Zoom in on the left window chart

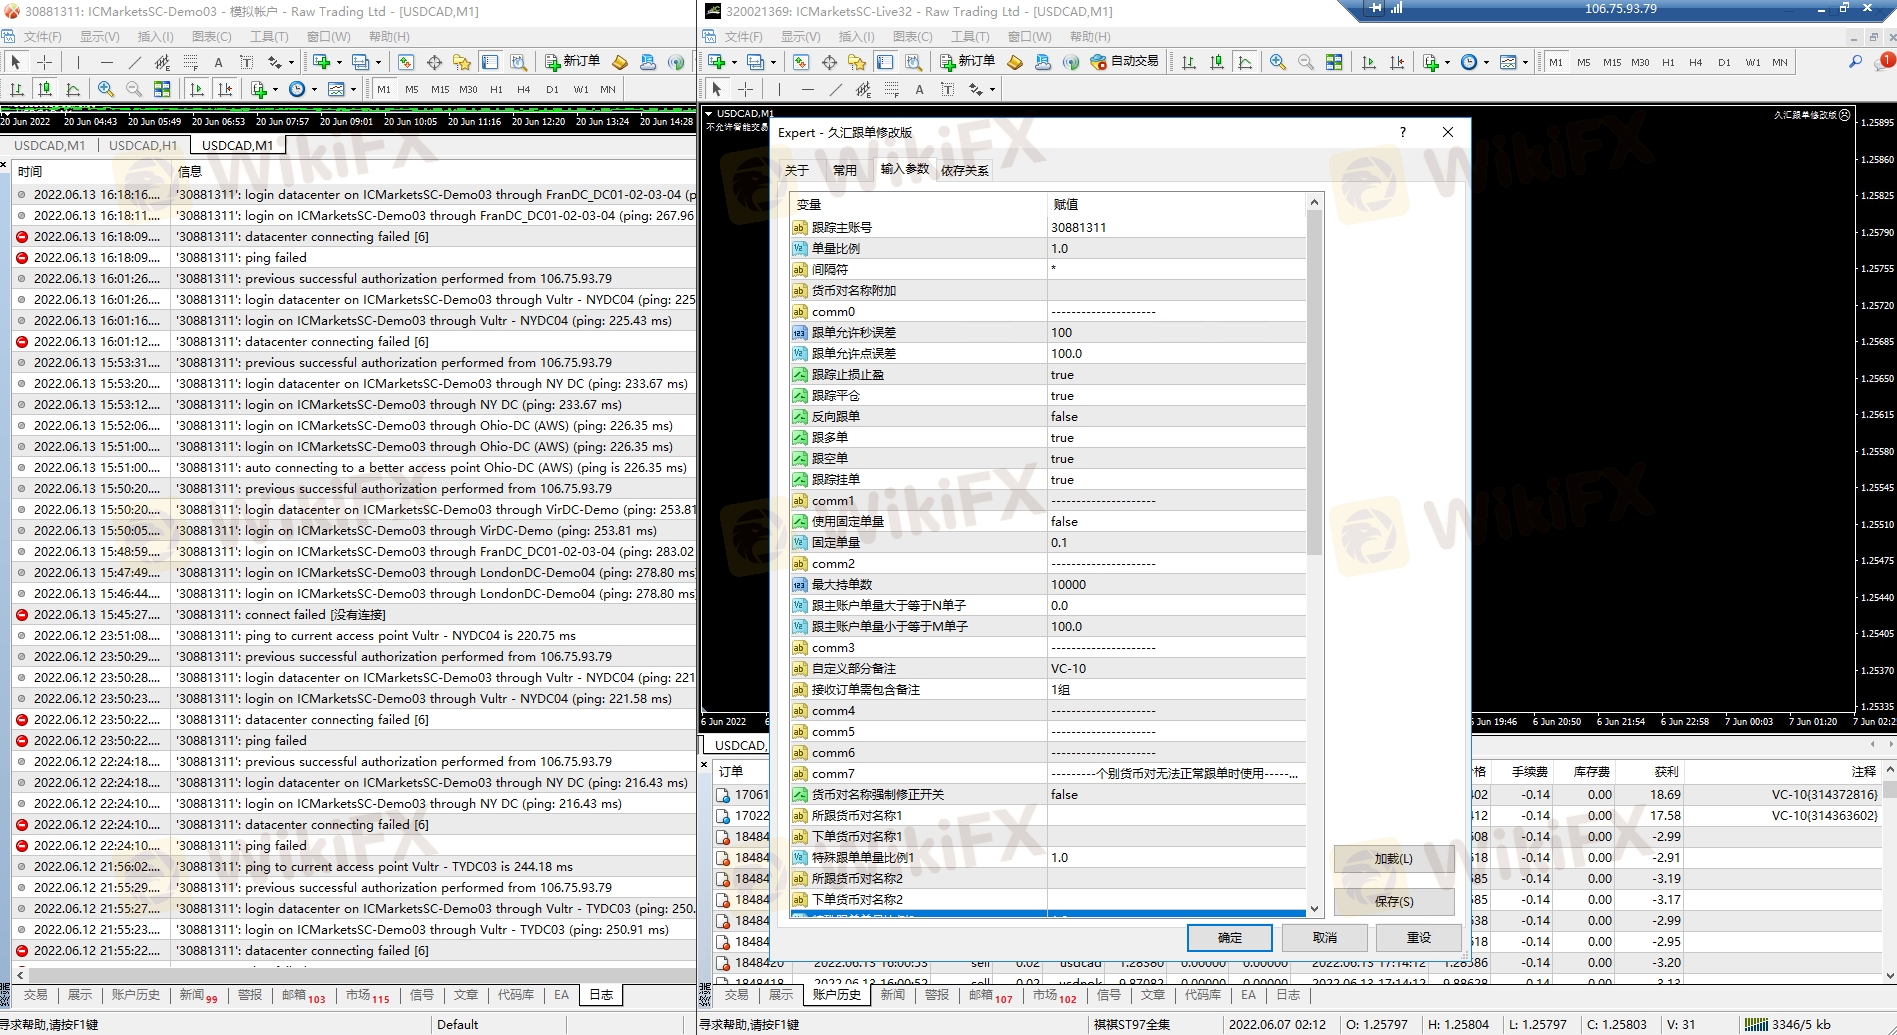(x=106, y=89)
